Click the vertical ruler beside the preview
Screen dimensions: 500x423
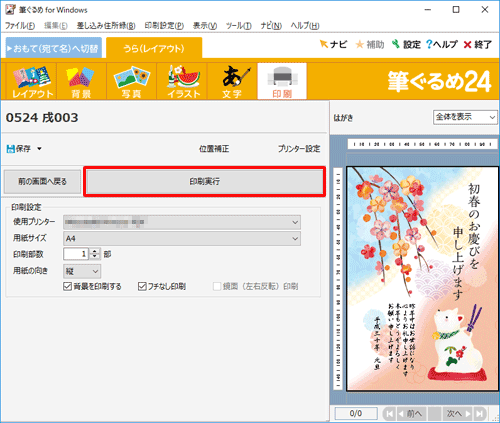[x=338, y=278]
